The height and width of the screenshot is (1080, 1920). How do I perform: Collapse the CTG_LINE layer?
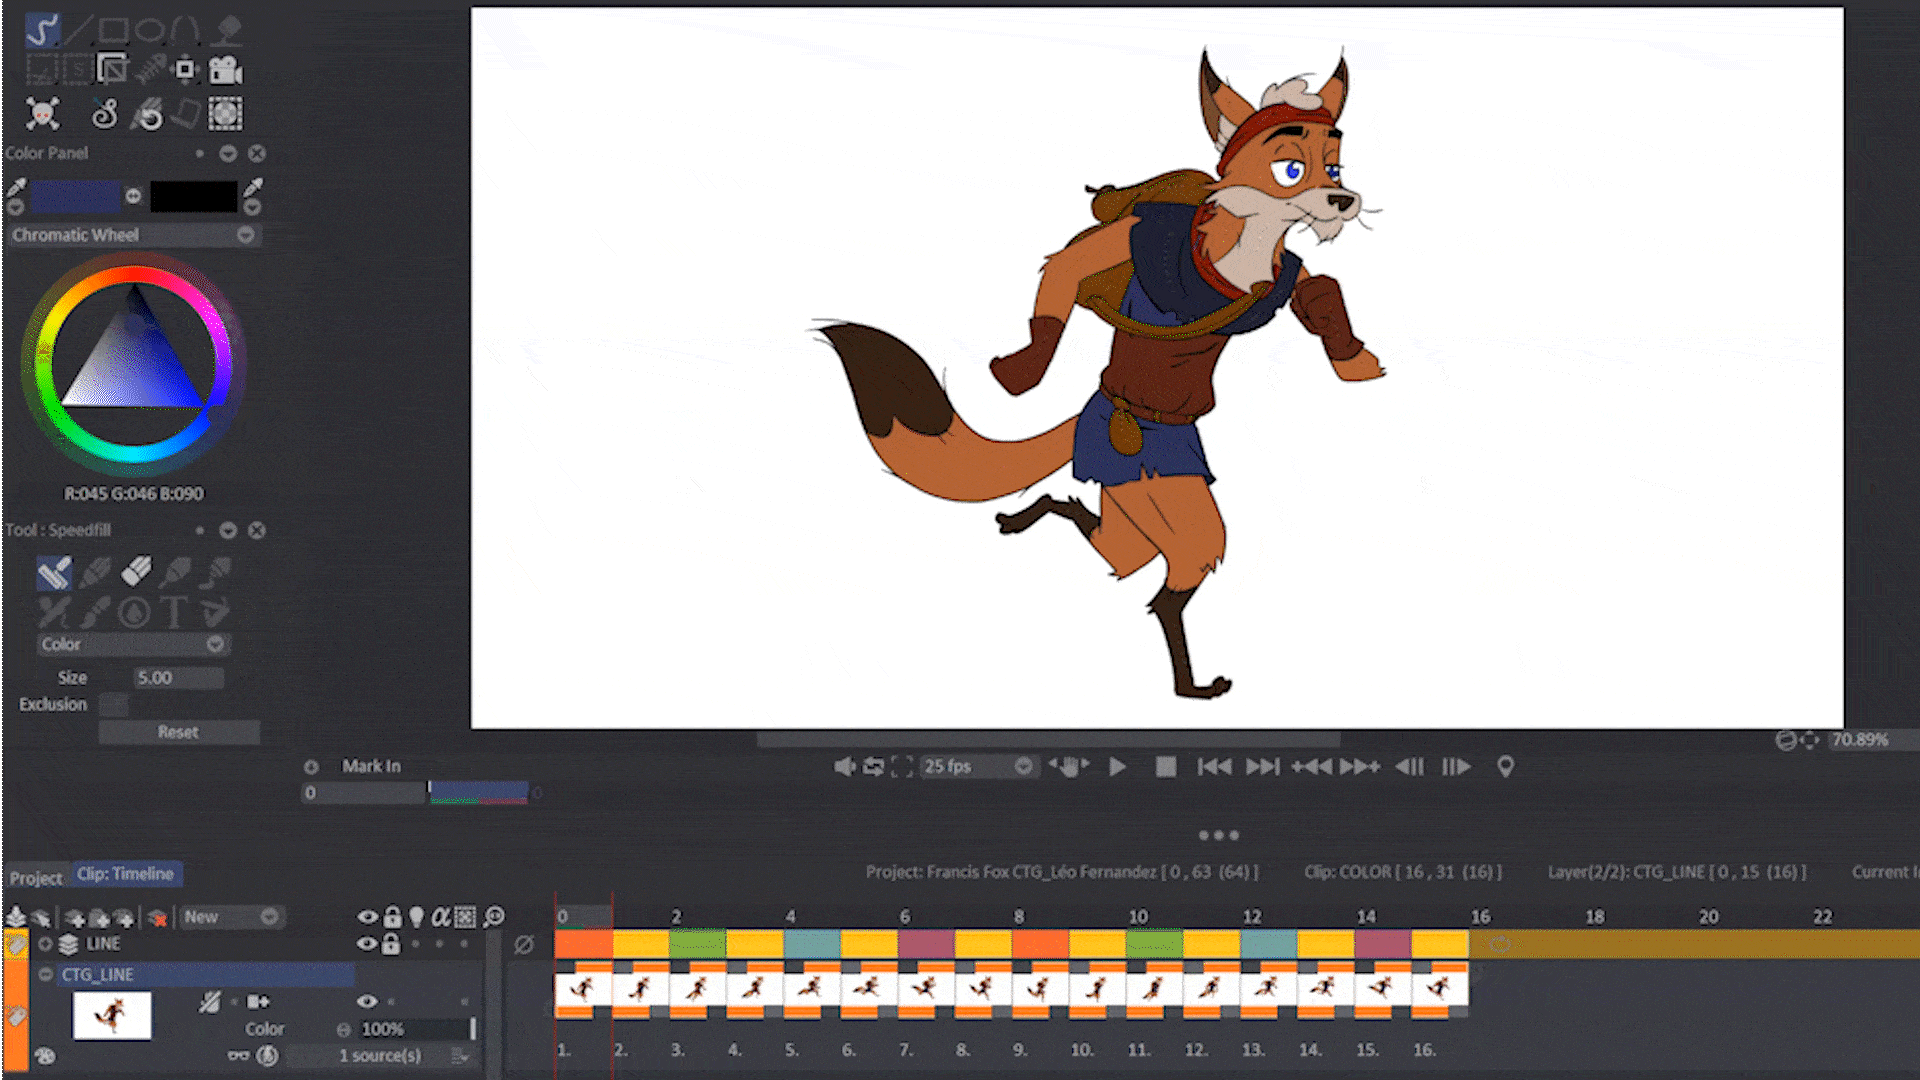tap(46, 975)
